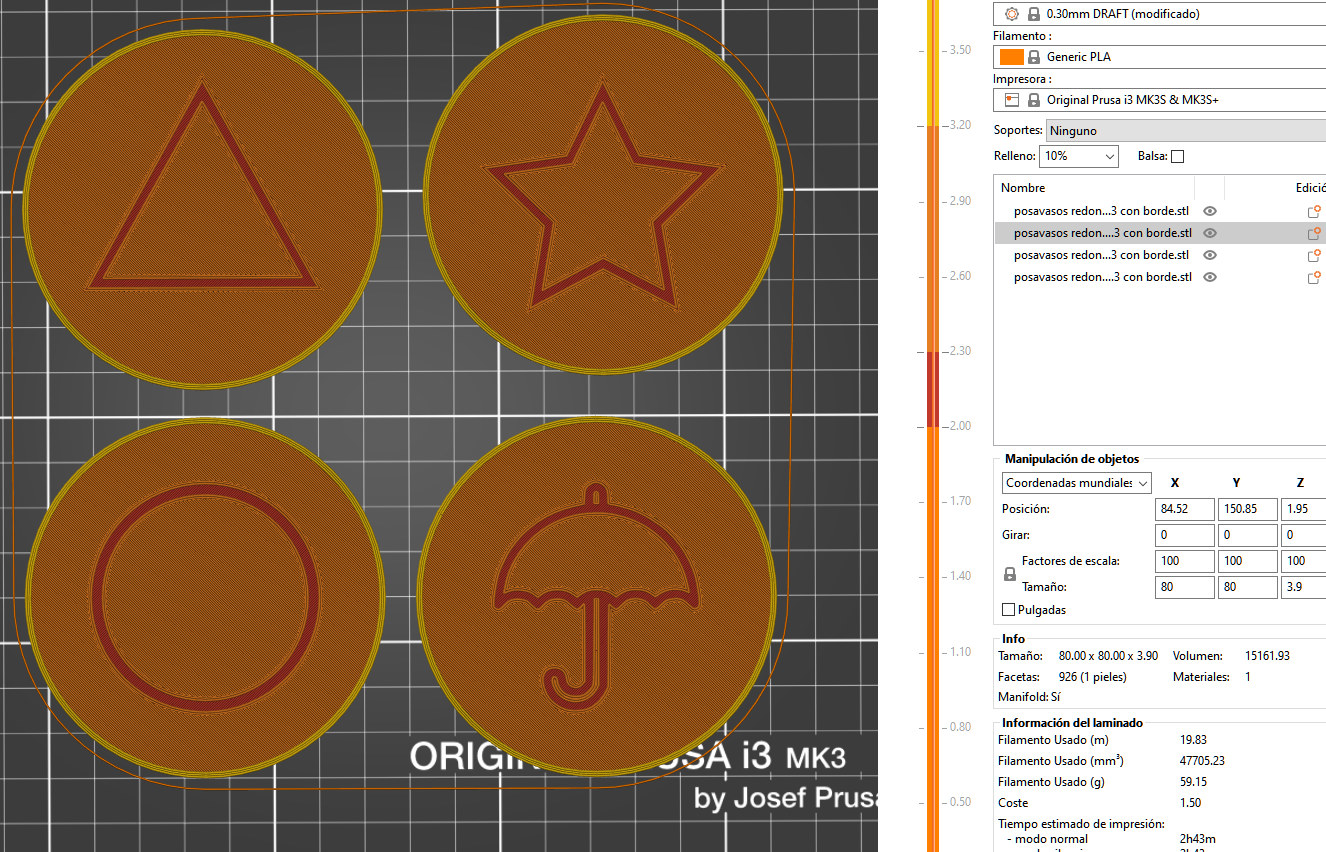The image size is (1326, 852).
Task: Click the edit icon for the selected second posavasos object
Action: [1314, 233]
